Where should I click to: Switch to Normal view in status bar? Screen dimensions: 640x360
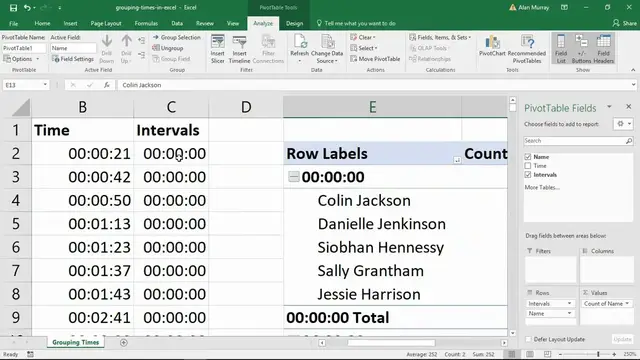(x=512, y=354)
